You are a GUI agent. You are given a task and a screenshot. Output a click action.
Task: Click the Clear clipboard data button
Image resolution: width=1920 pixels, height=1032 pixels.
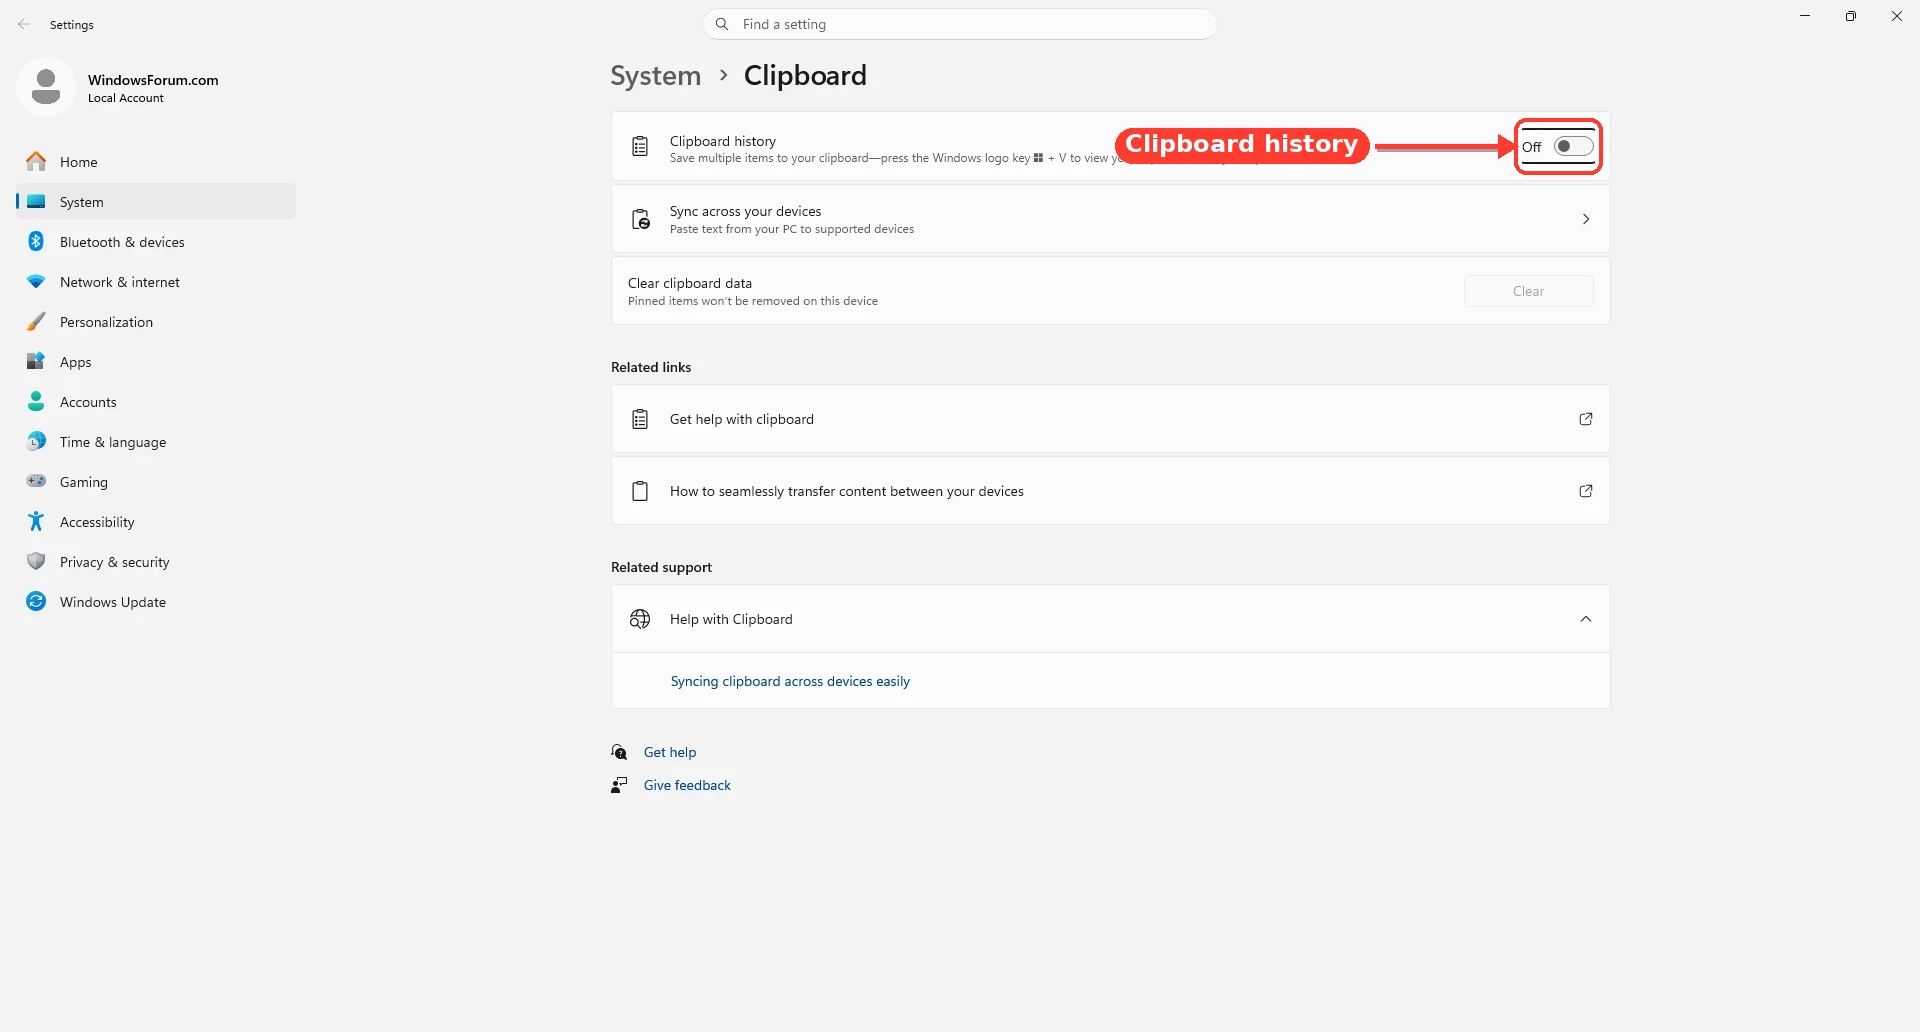(x=1528, y=291)
